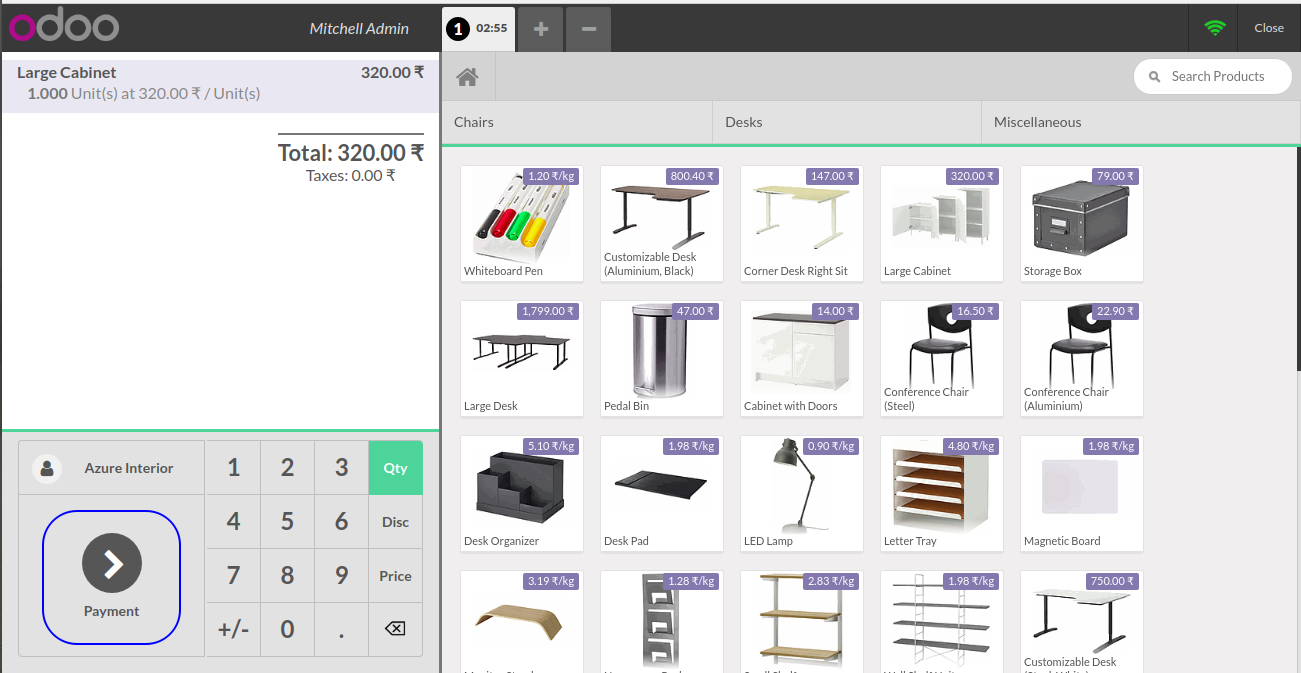Add Large Cabinet product tile

tap(941, 223)
